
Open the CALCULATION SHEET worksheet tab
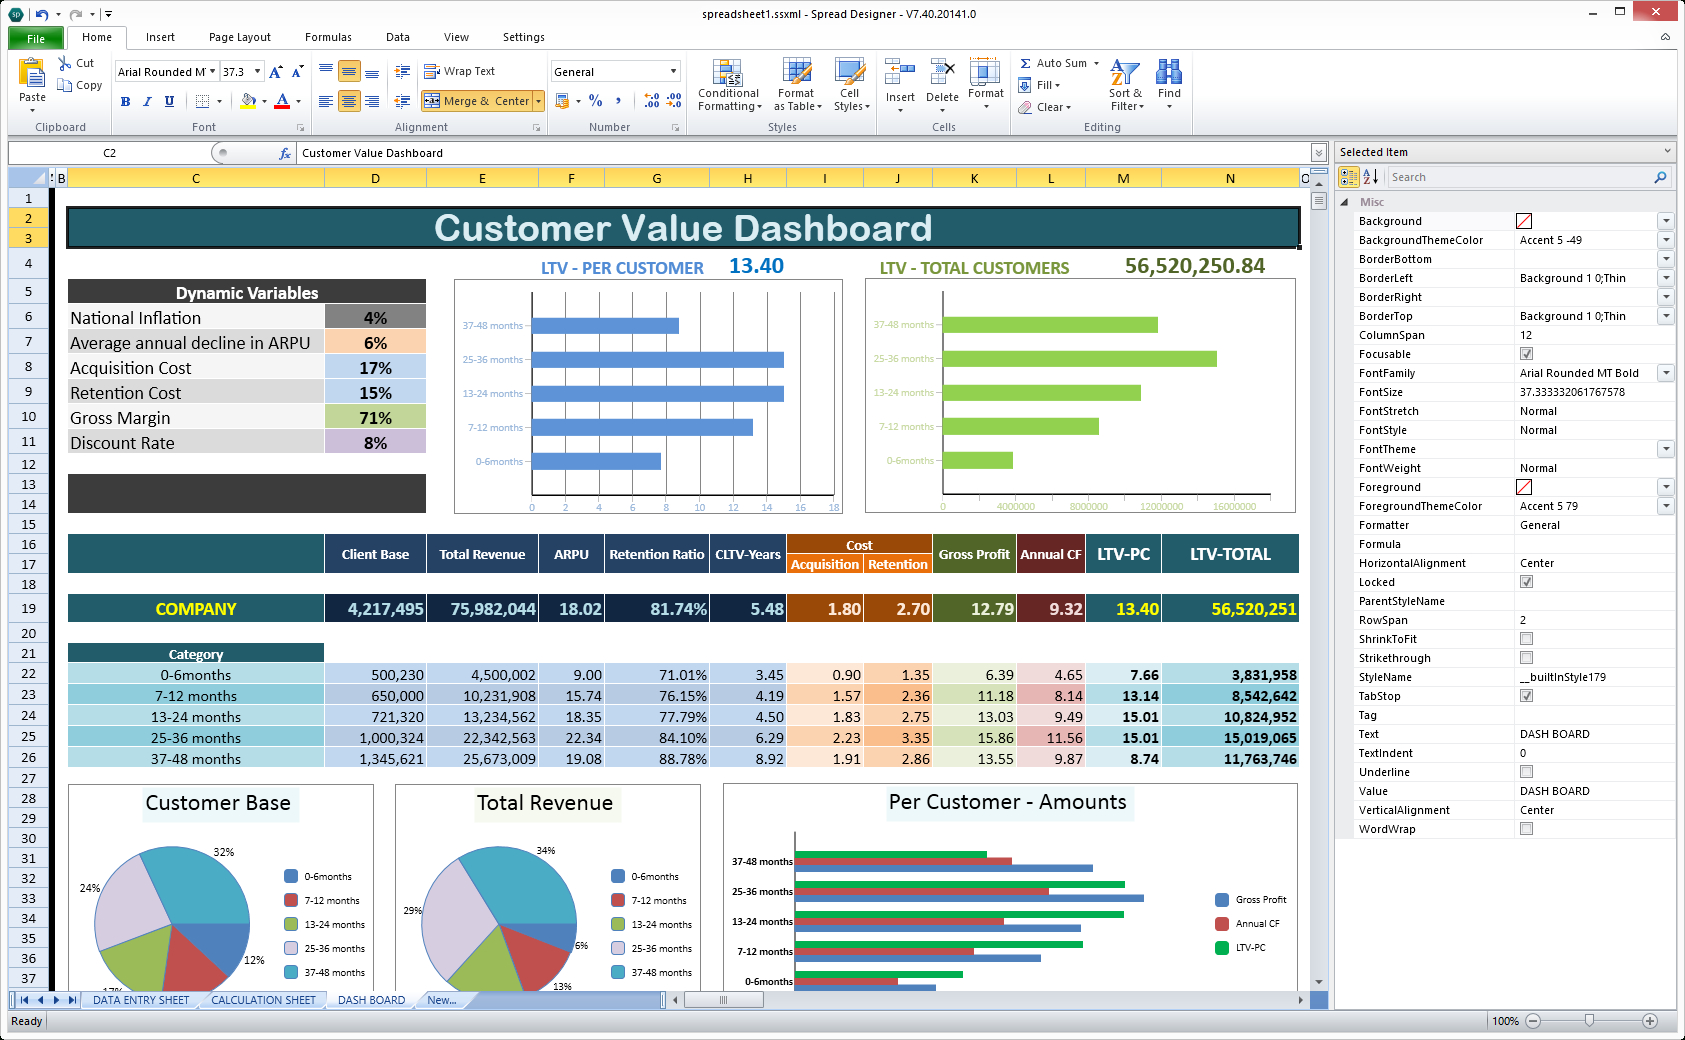tap(262, 999)
